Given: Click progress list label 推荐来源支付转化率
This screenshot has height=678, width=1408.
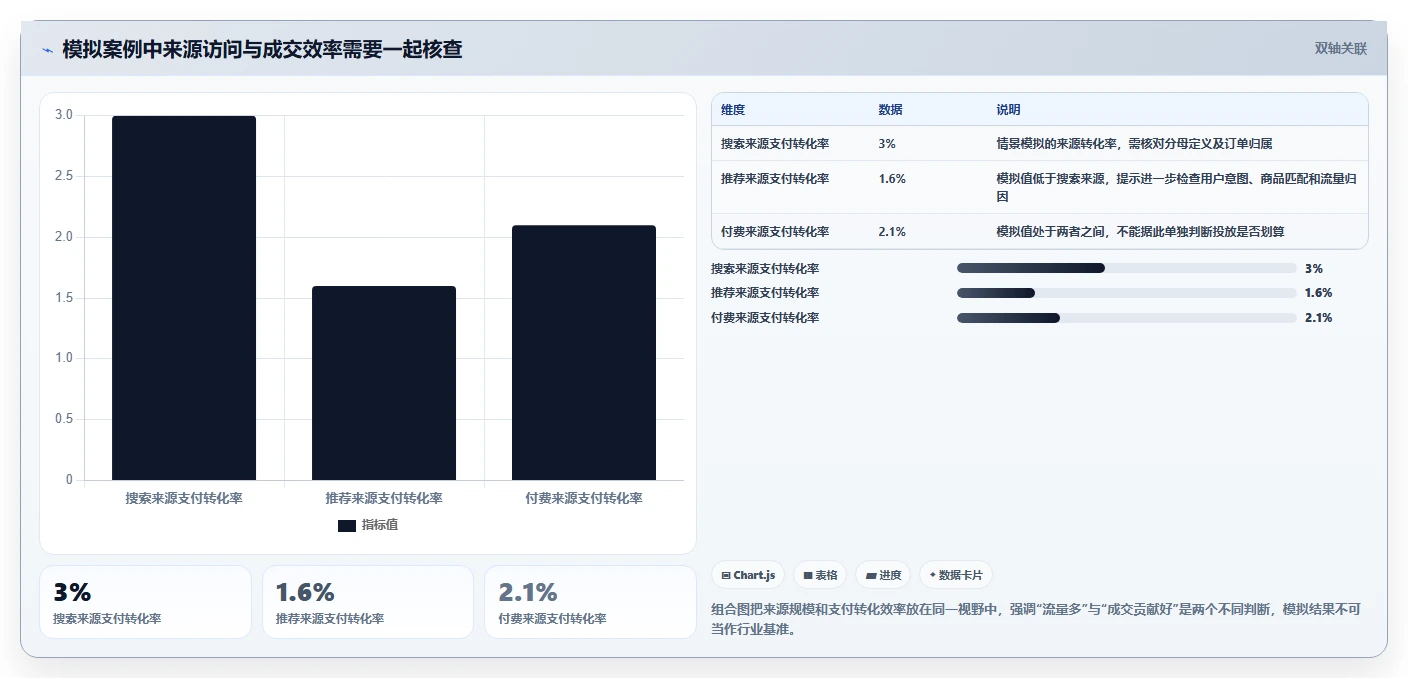Looking at the screenshot, I should pyautogui.click(x=765, y=293).
